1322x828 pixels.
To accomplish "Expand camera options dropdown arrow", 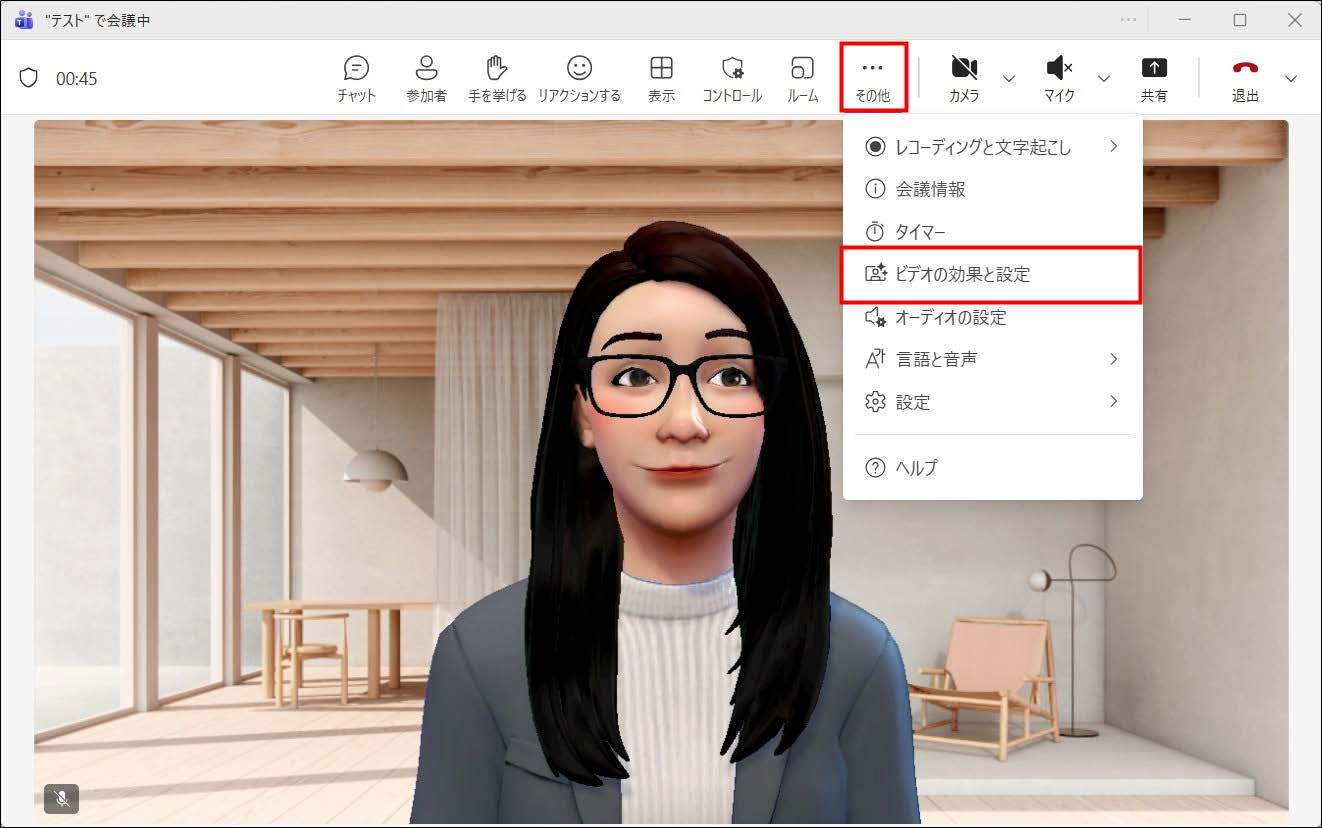I will click(1009, 79).
